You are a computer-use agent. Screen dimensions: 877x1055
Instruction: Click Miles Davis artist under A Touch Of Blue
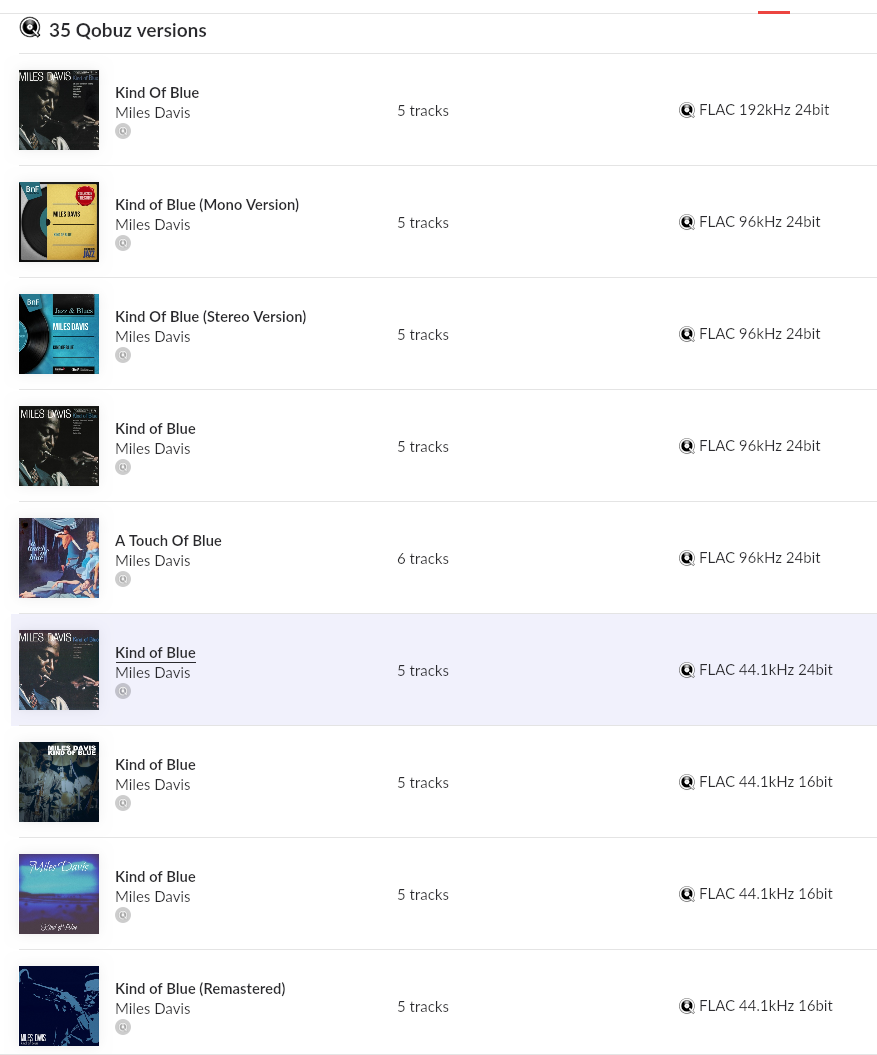[x=152, y=561]
